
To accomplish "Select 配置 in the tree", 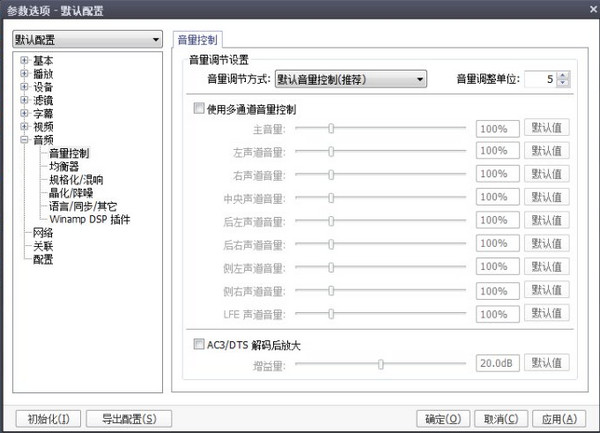I will pyautogui.click(x=43, y=259).
